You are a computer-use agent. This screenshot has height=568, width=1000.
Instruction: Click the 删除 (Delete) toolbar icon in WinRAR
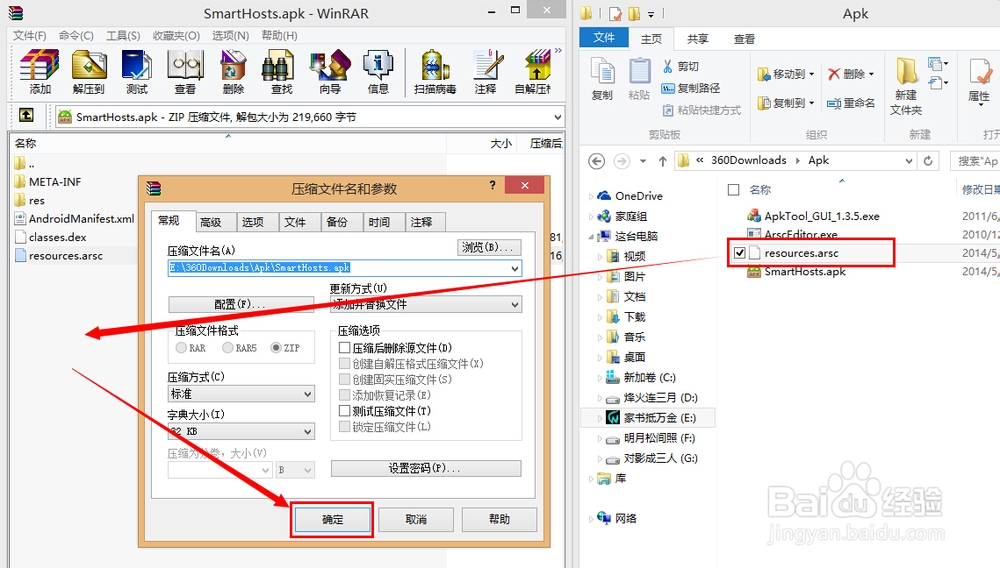click(x=233, y=71)
